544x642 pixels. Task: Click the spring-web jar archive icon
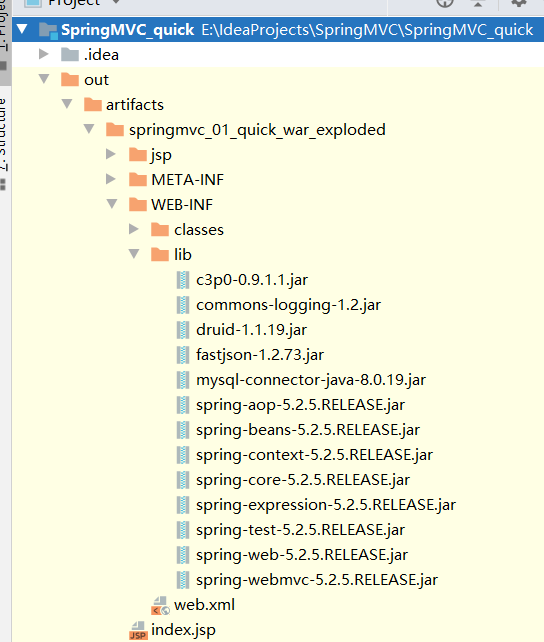[x=183, y=555]
